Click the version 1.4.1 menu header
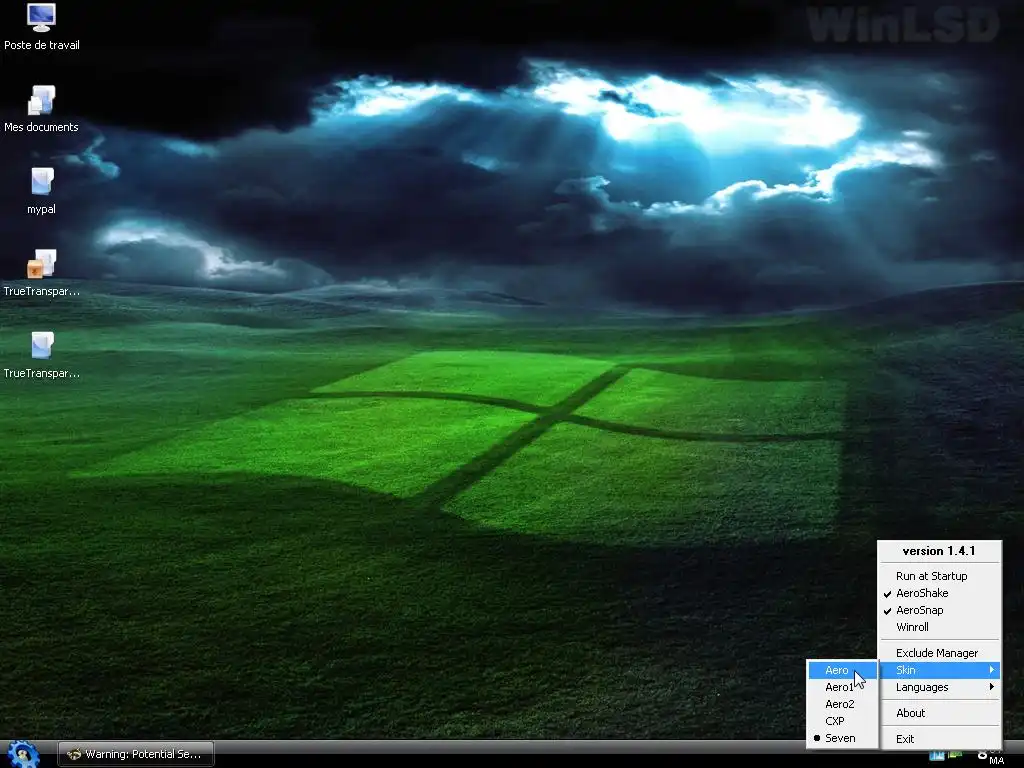Screen dimensions: 1024x768 939,551
